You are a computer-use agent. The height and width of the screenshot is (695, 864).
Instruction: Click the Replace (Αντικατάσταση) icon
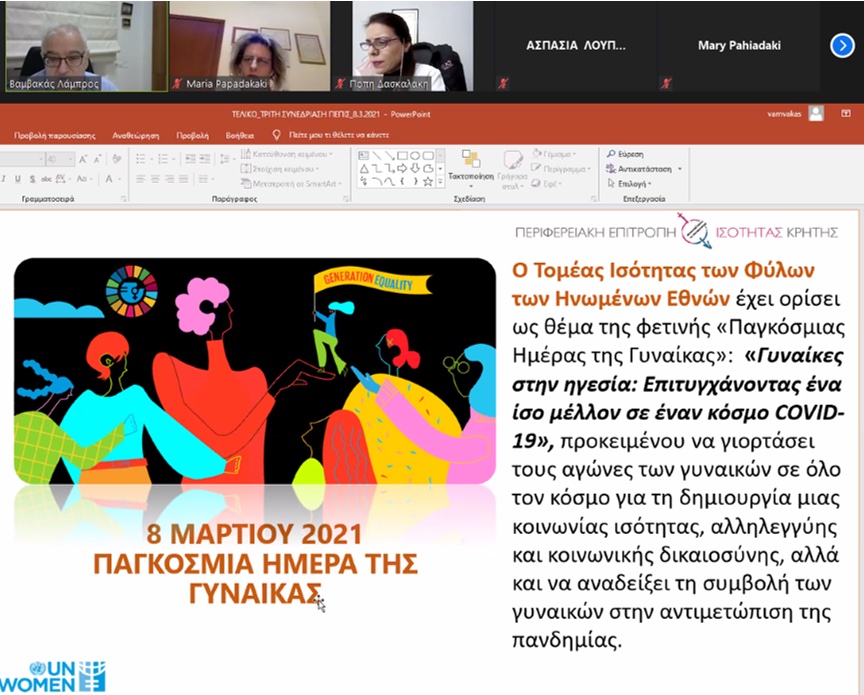point(610,169)
